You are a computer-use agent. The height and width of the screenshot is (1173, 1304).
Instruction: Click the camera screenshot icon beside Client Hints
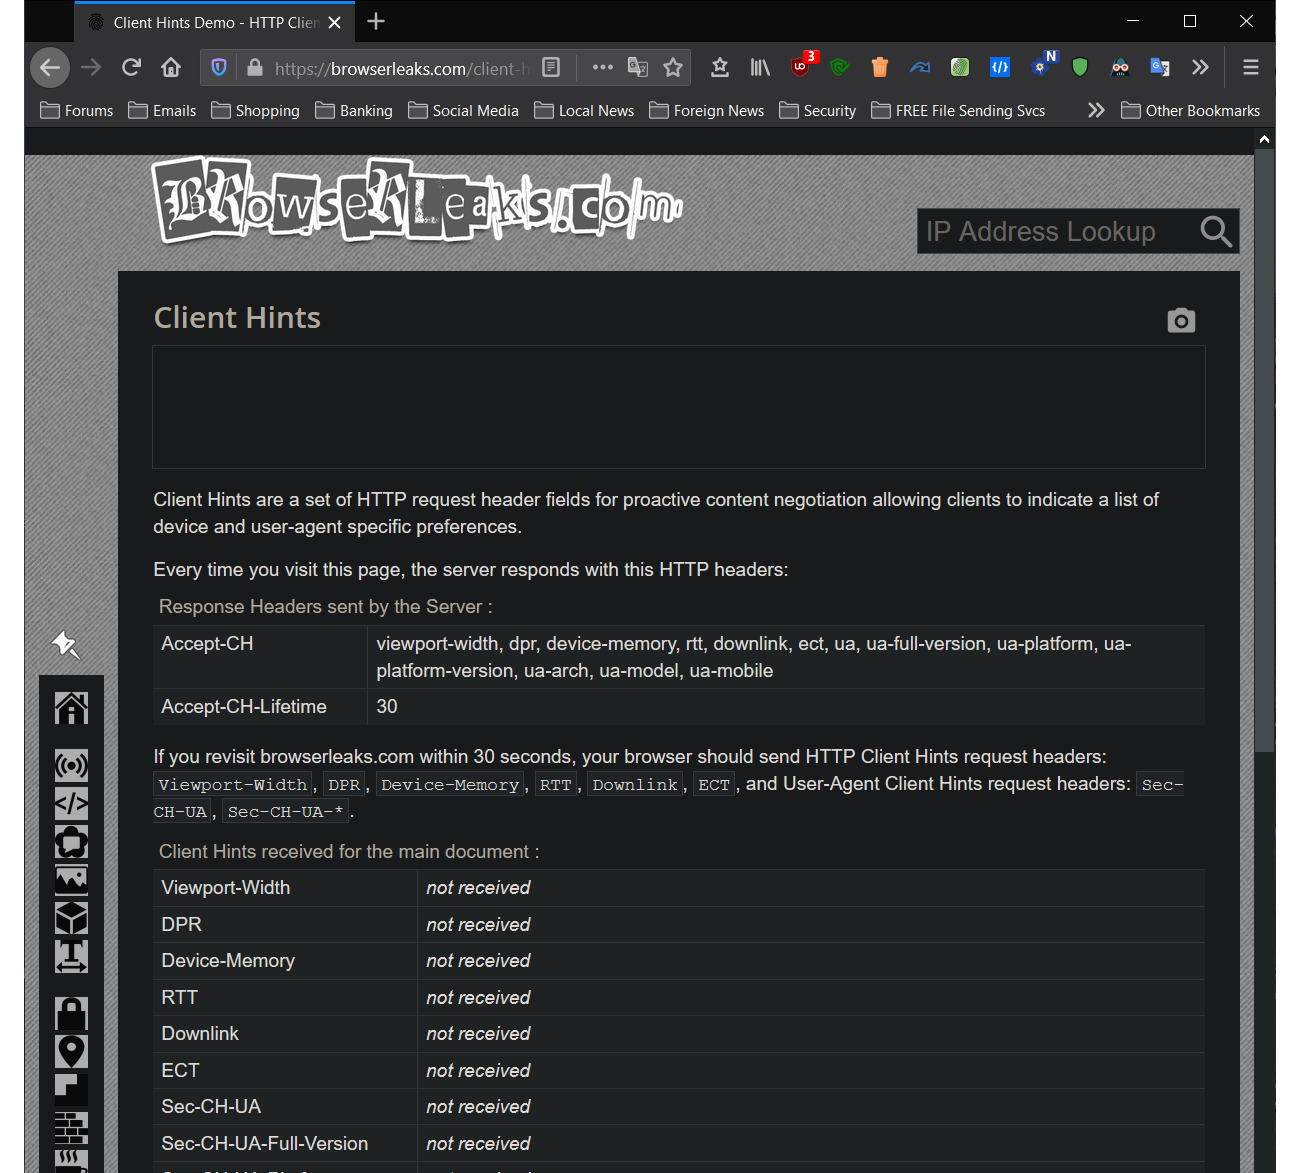click(1181, 320)
